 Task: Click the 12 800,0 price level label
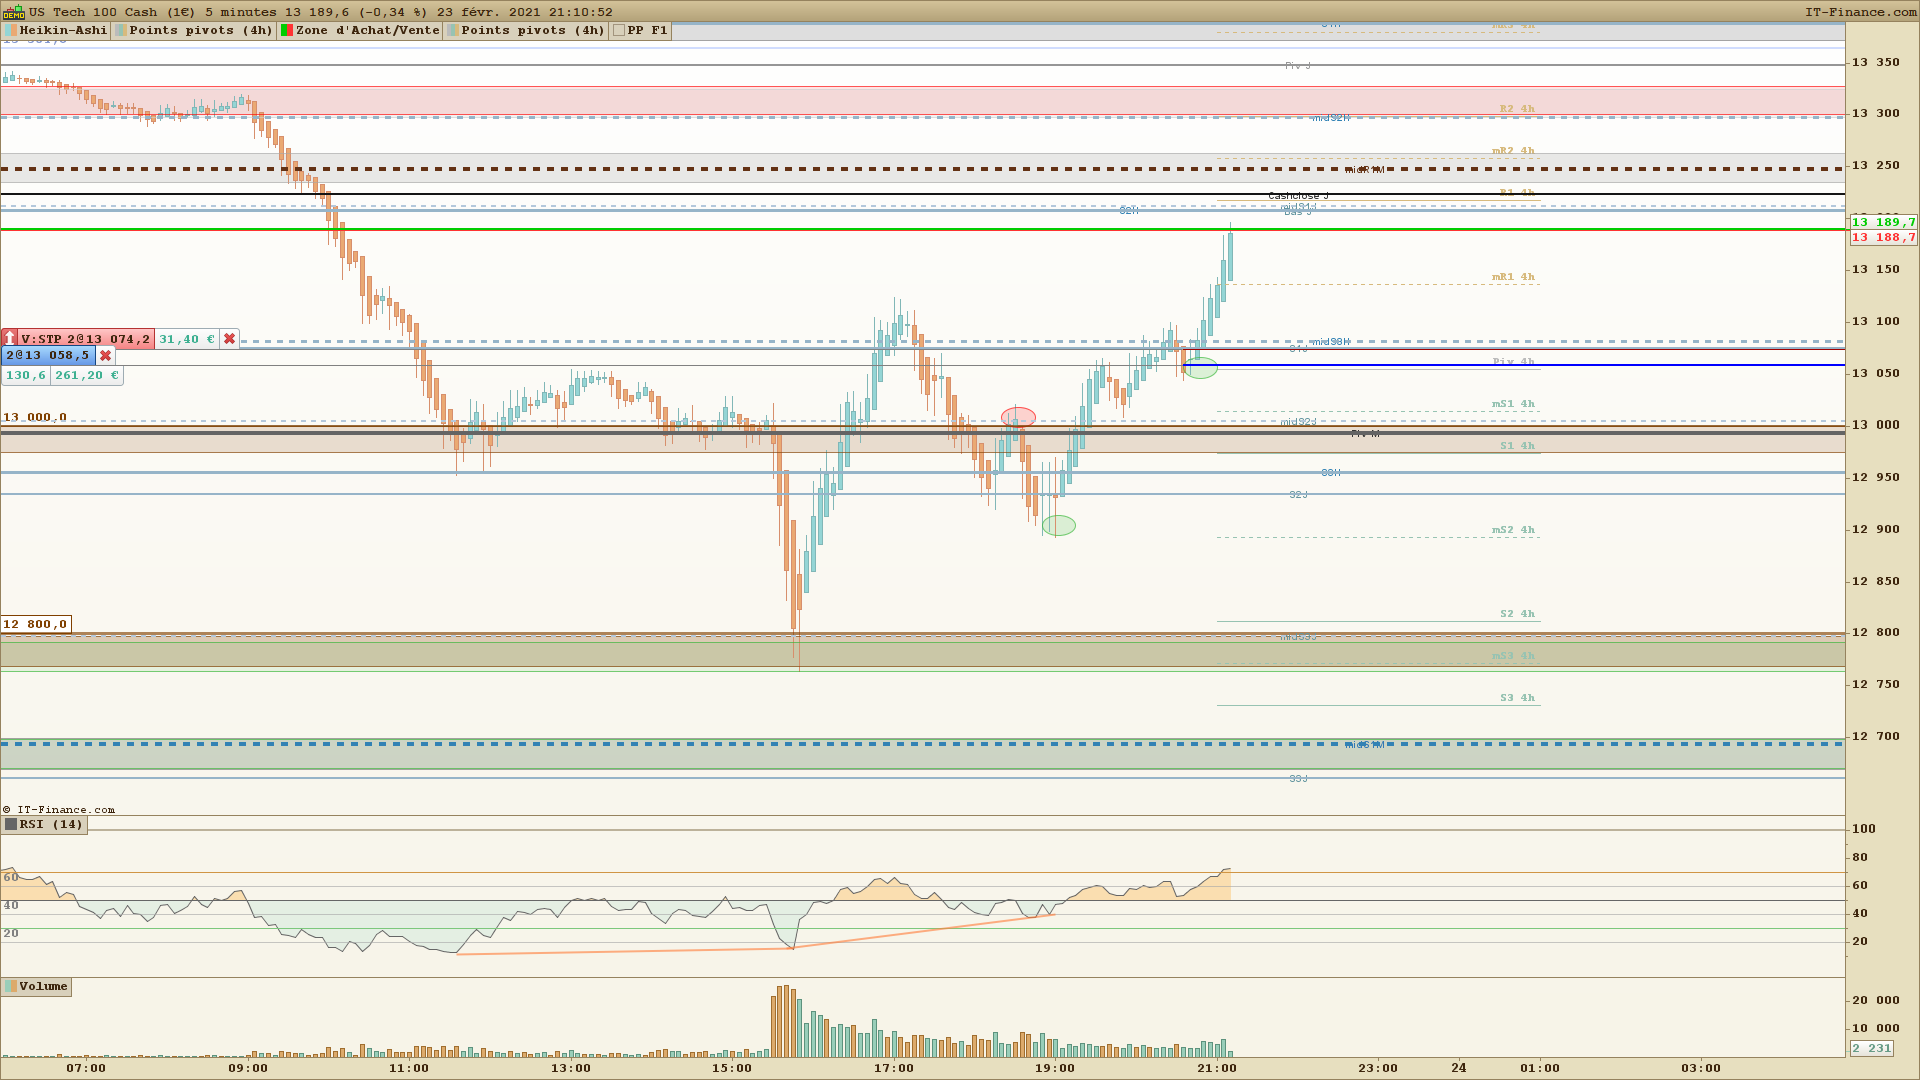(x=35, y=625)
